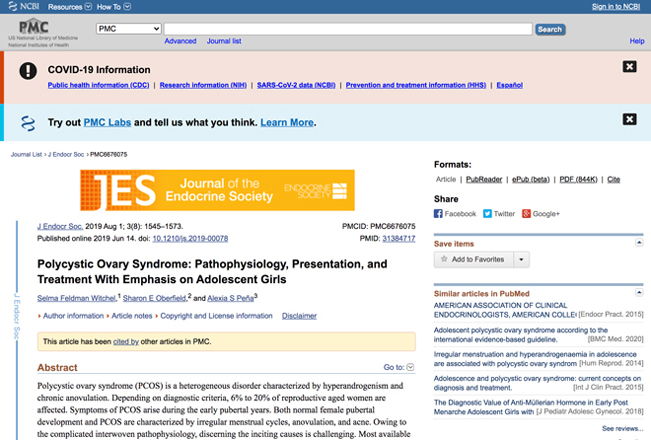The height and width of the screenshot is (440, 651).
Task: Switch to ePub (beta) format
Action: (531, 179)
